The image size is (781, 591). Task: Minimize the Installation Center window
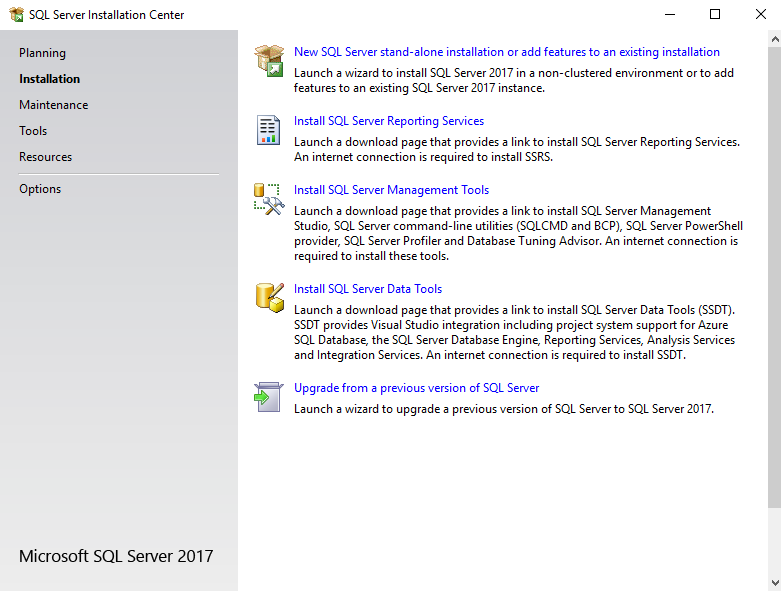(x=670, y=14)
